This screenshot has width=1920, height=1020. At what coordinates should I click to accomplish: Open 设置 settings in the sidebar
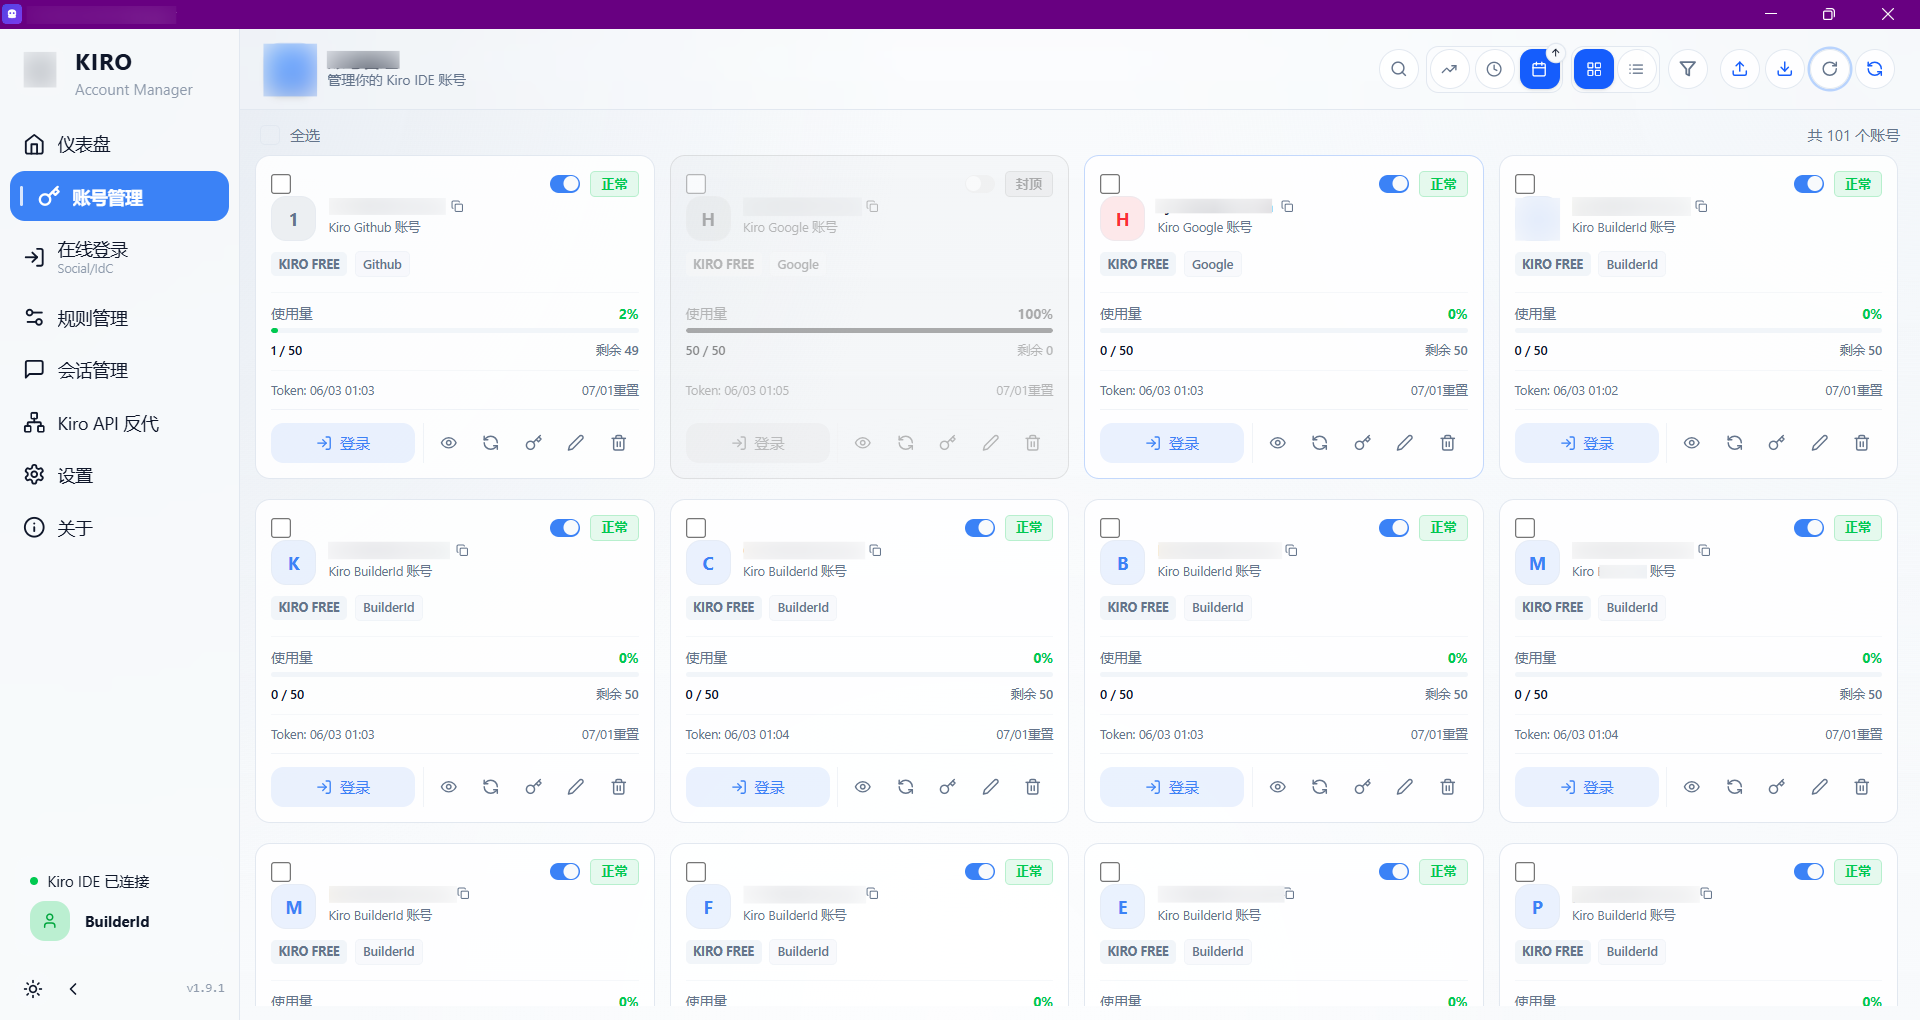(119, 475)
